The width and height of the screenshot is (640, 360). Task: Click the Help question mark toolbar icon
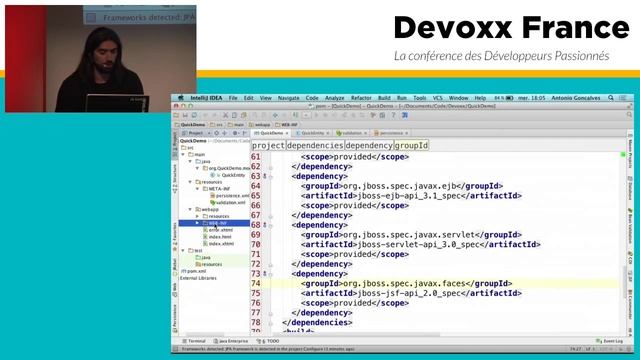[x=393, y=116]
